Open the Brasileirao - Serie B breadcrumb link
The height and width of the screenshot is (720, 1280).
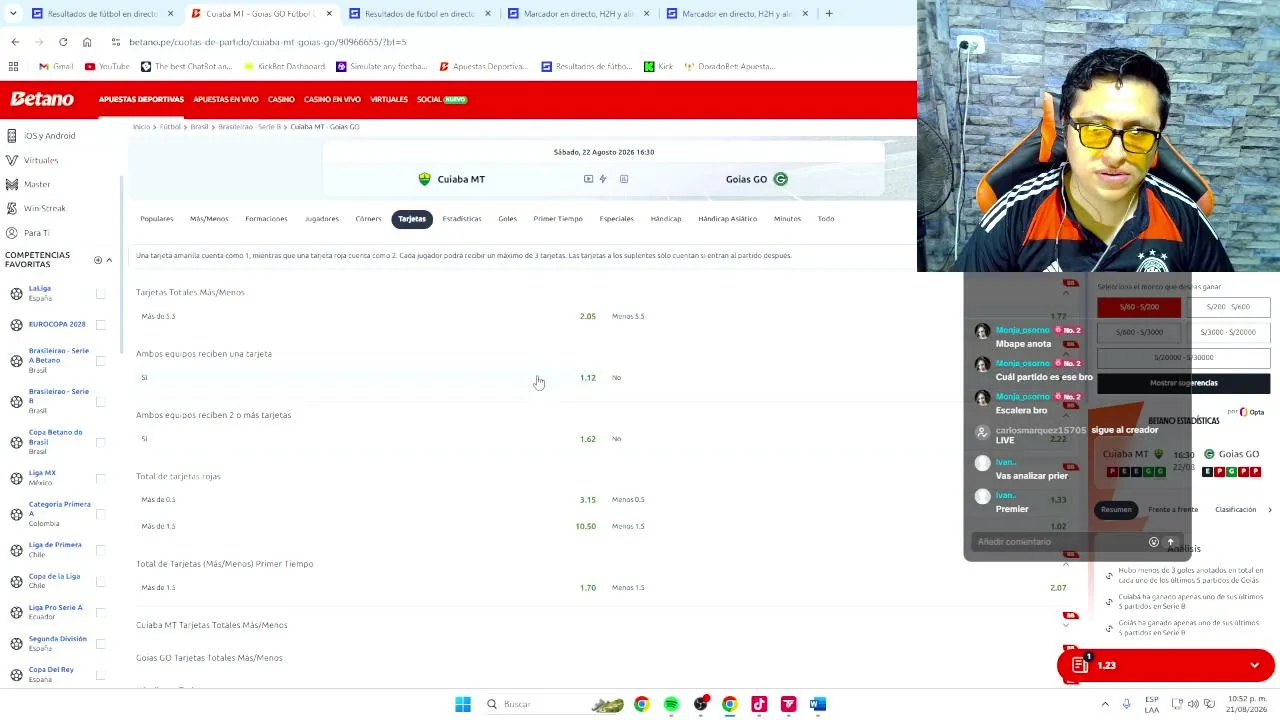(x=250, y=127)
